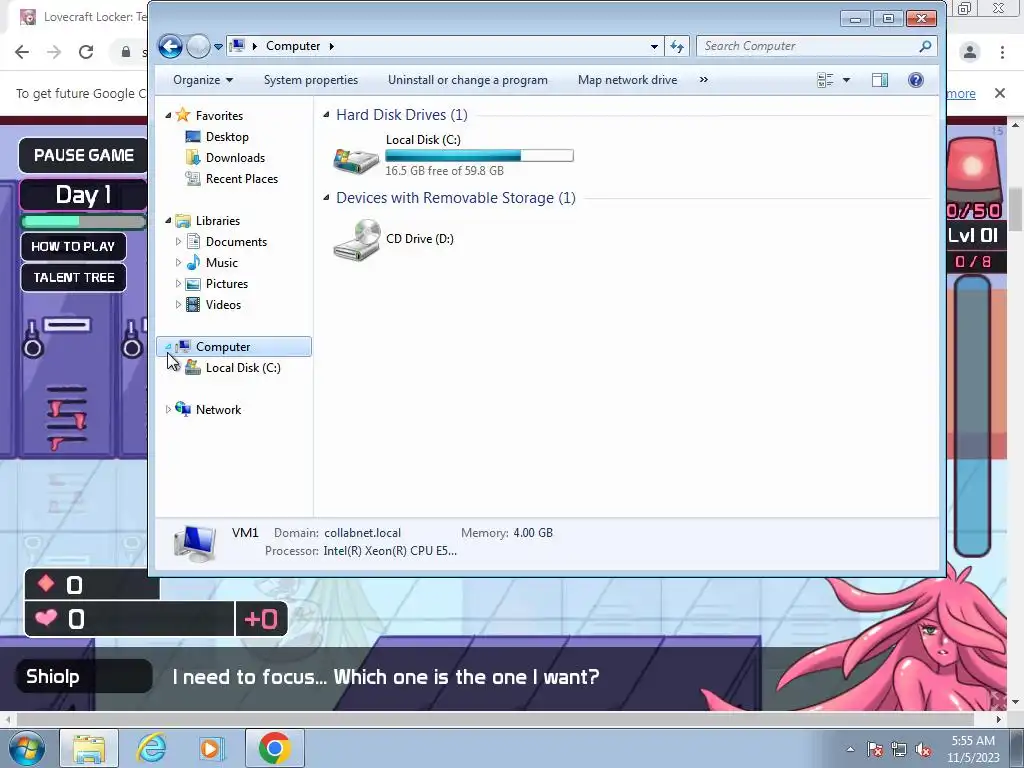Select CD Drive (D:) icon
1024x768 pixels.
coord(357,240)
